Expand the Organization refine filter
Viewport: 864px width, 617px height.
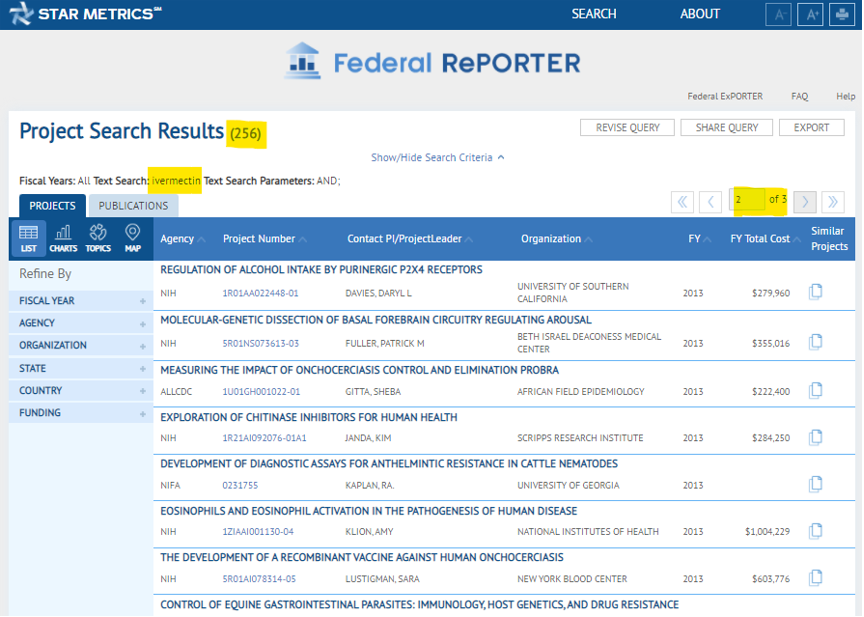pos(81,345)
